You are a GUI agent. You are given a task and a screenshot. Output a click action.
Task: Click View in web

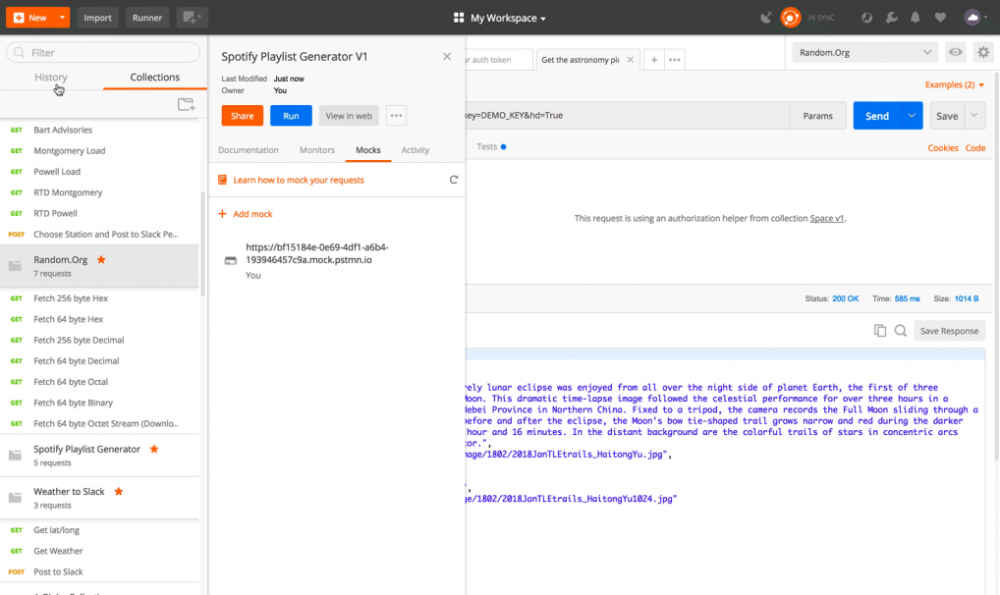pyautogui.click(x=348, y=115)
